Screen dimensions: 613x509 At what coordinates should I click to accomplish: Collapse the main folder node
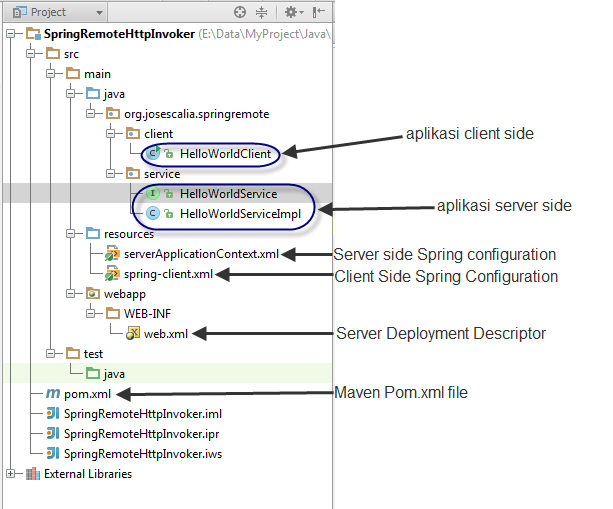(50, 73)
